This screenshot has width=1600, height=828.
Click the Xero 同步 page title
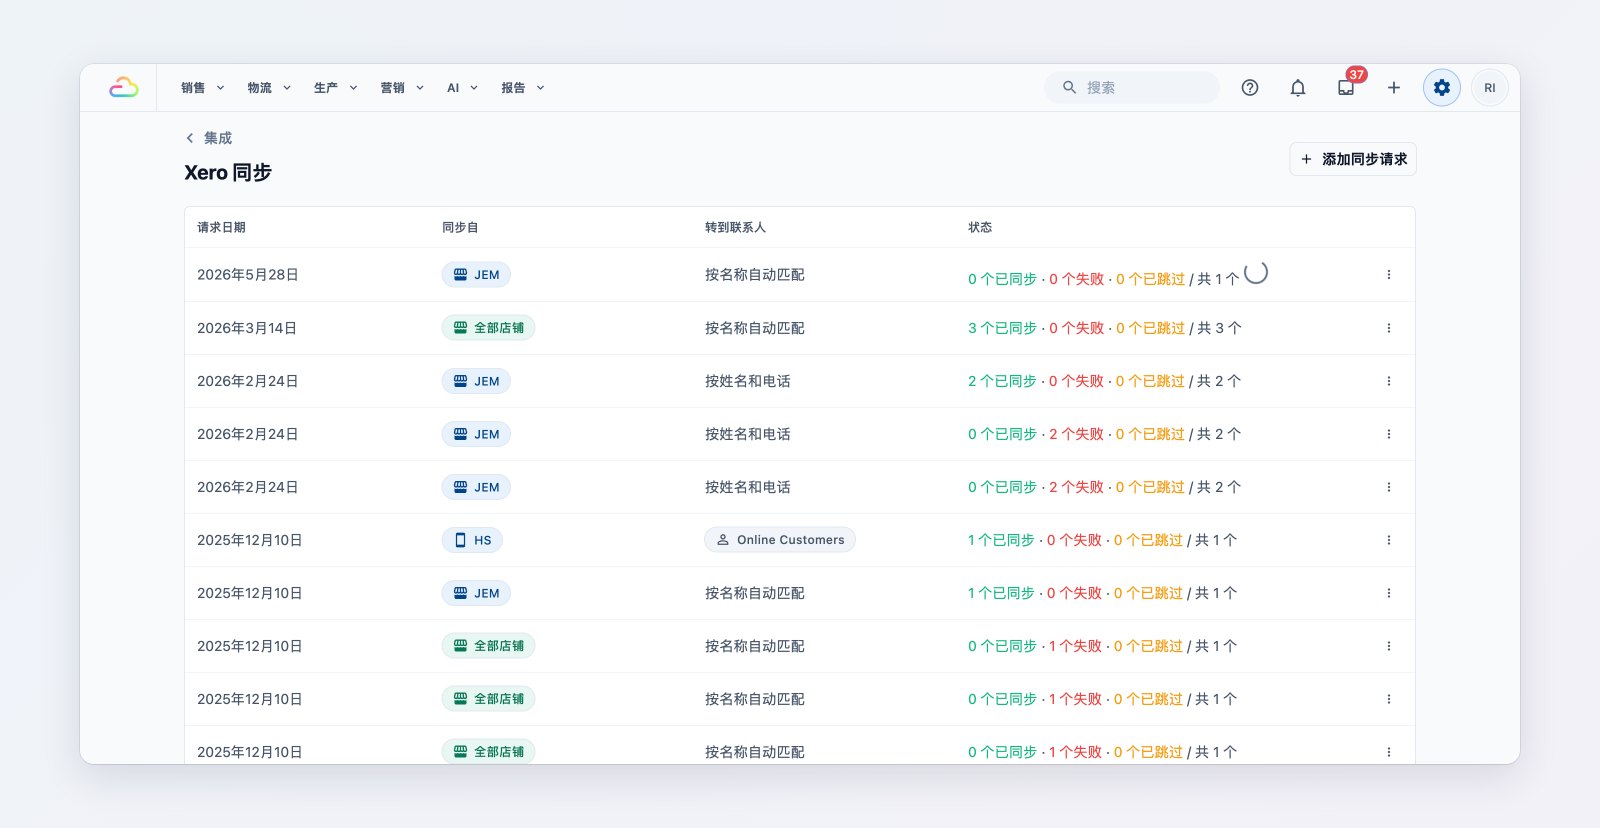click(x=228, y=172)
